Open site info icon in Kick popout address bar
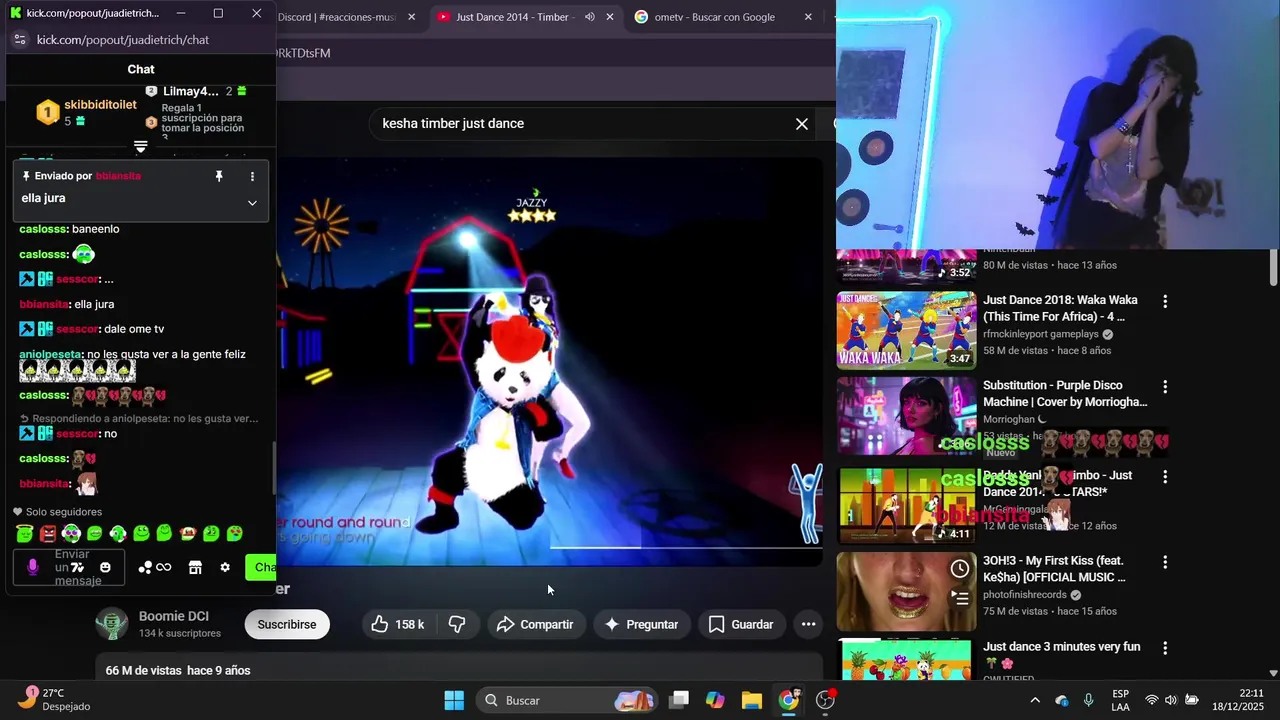 pyautogui.click(x=20, y=40)
